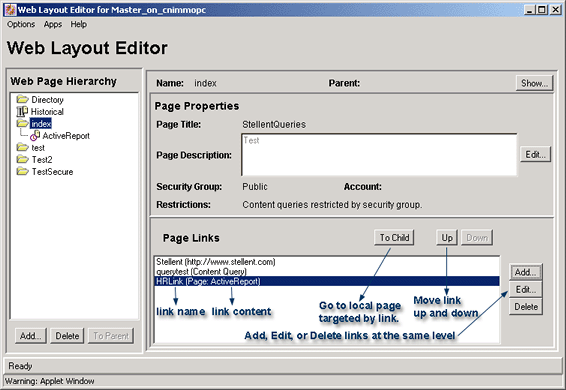Click the To Child button
The height and width of the screenshot is (390, 566).
point(394,238)
